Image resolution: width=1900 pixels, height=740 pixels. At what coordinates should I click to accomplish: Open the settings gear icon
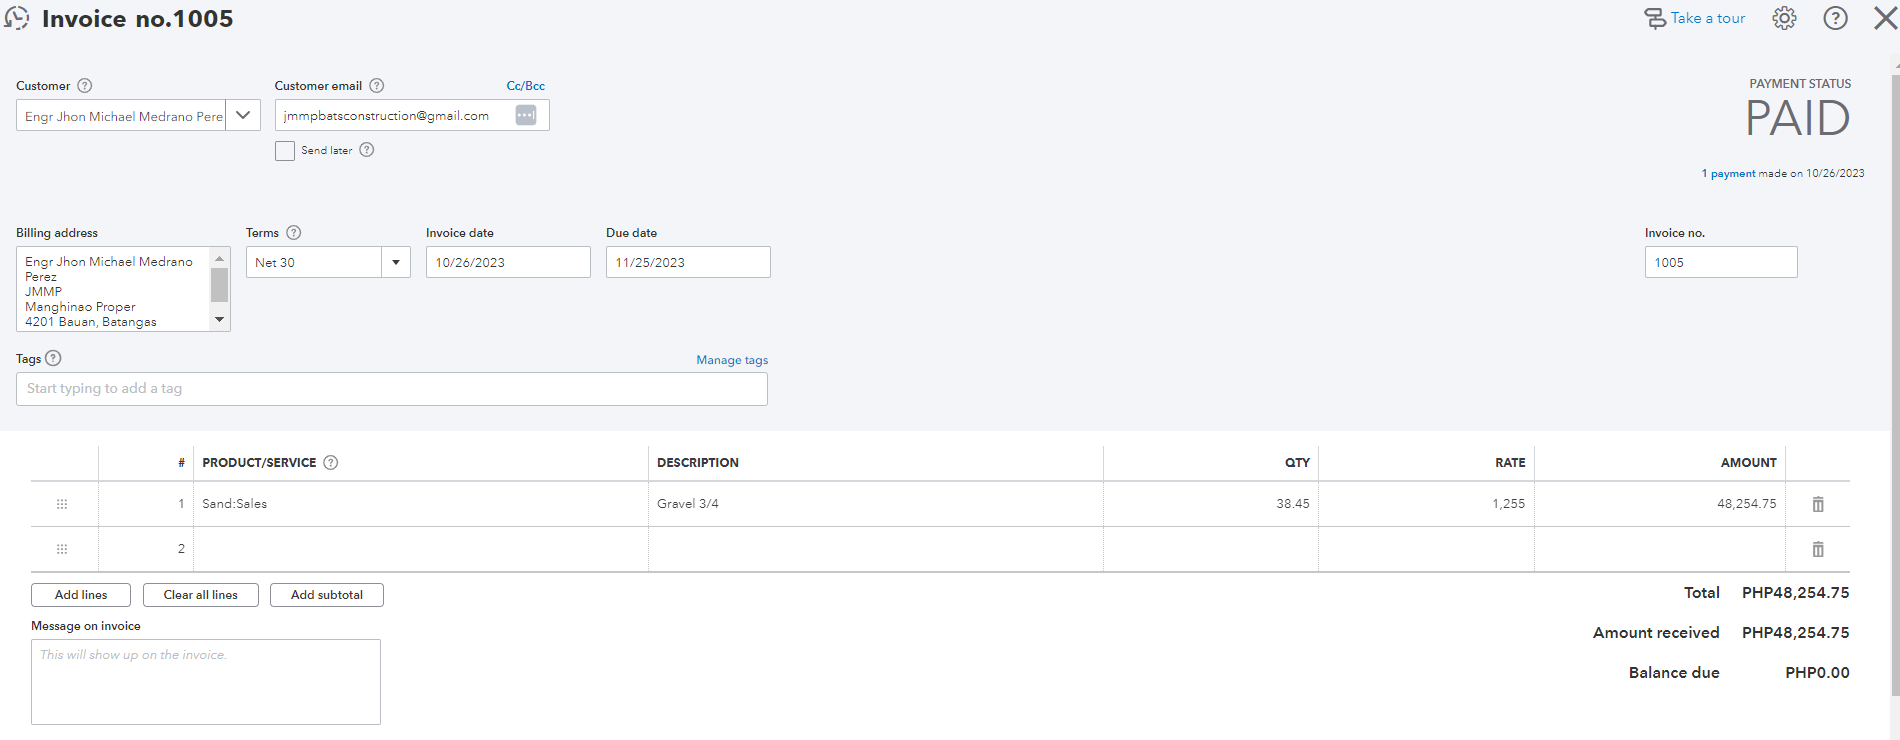pos(1784,19)
